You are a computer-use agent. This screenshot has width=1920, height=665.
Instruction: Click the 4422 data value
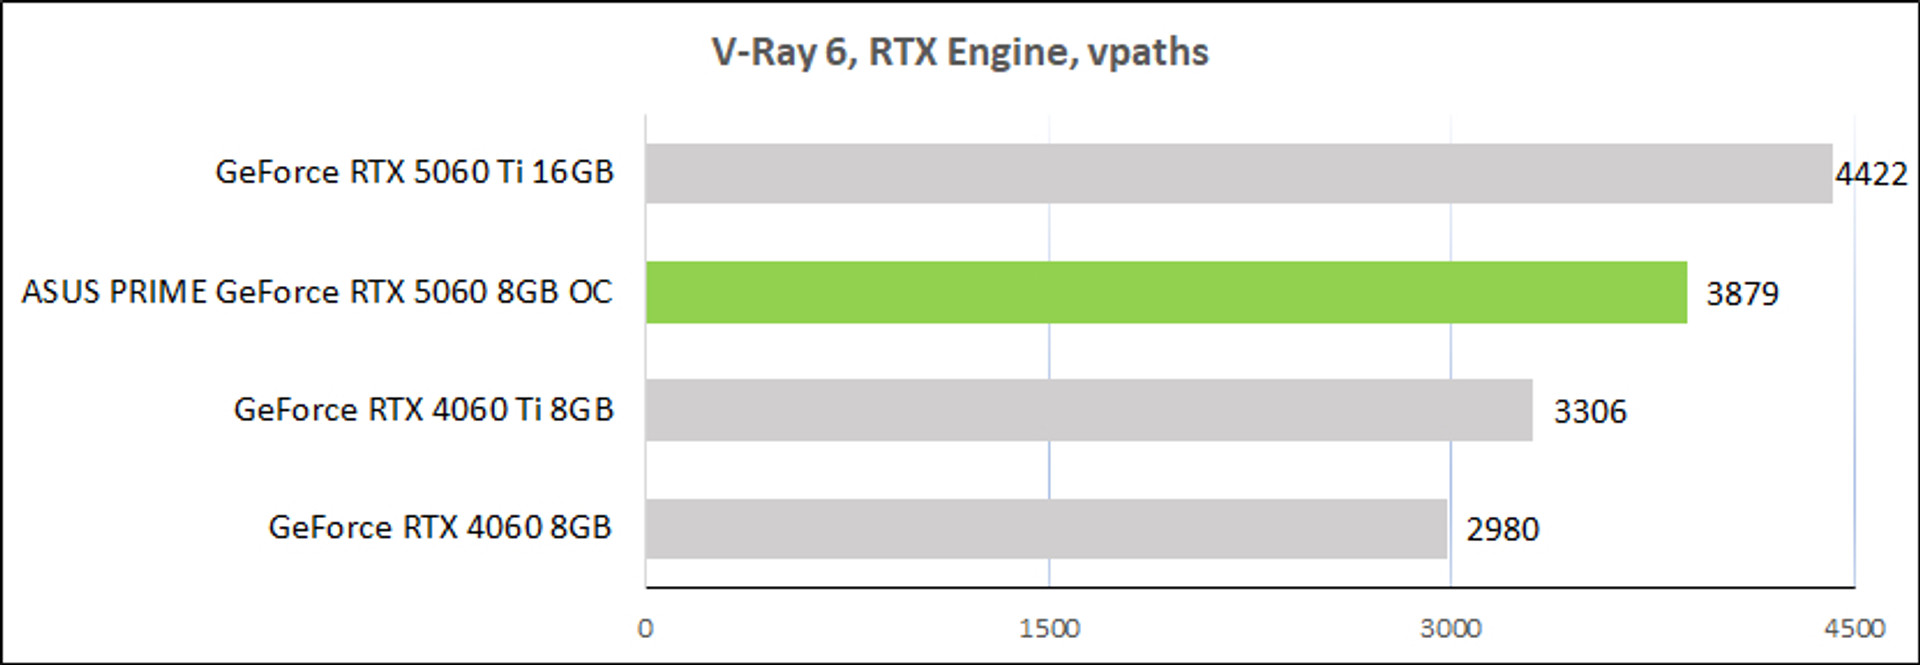[1871, 174]
